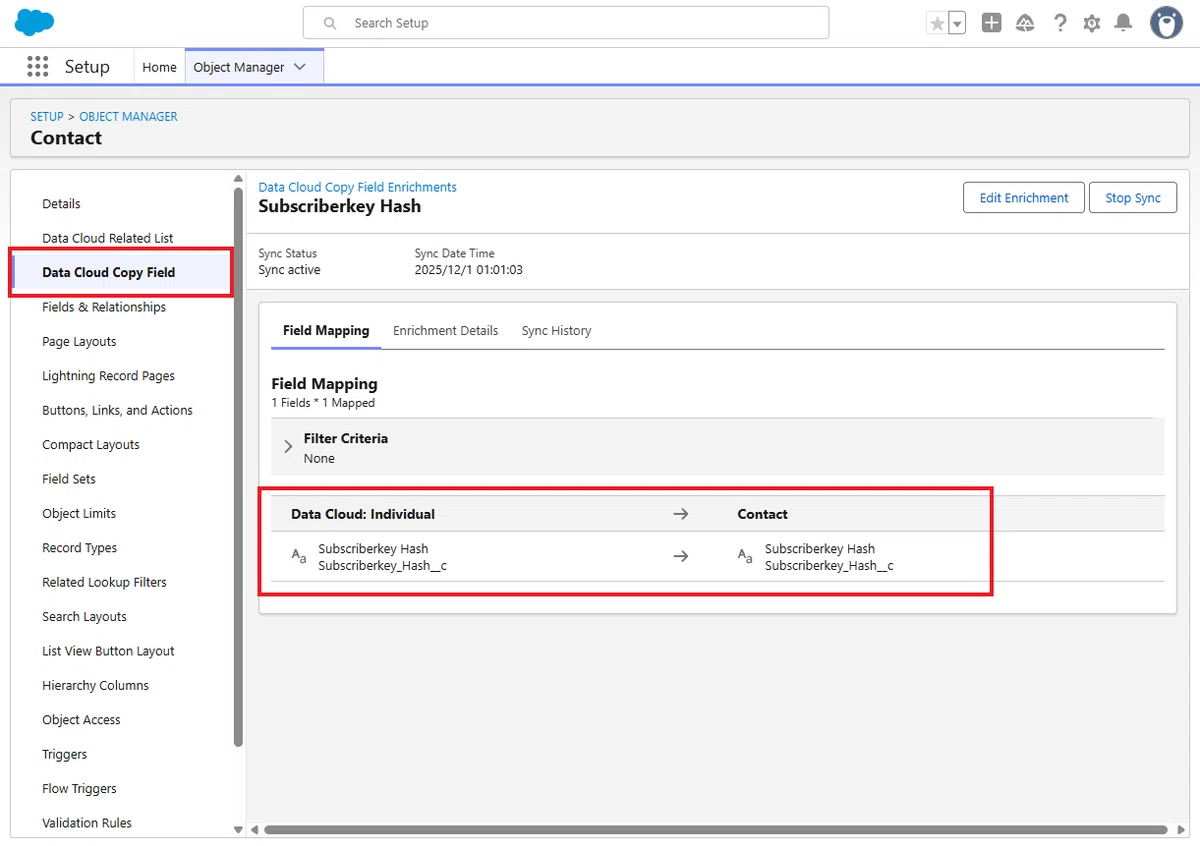1200x846 pixels.
Task: Open Triggers in sidebar
Action: (x=64, y=755)
